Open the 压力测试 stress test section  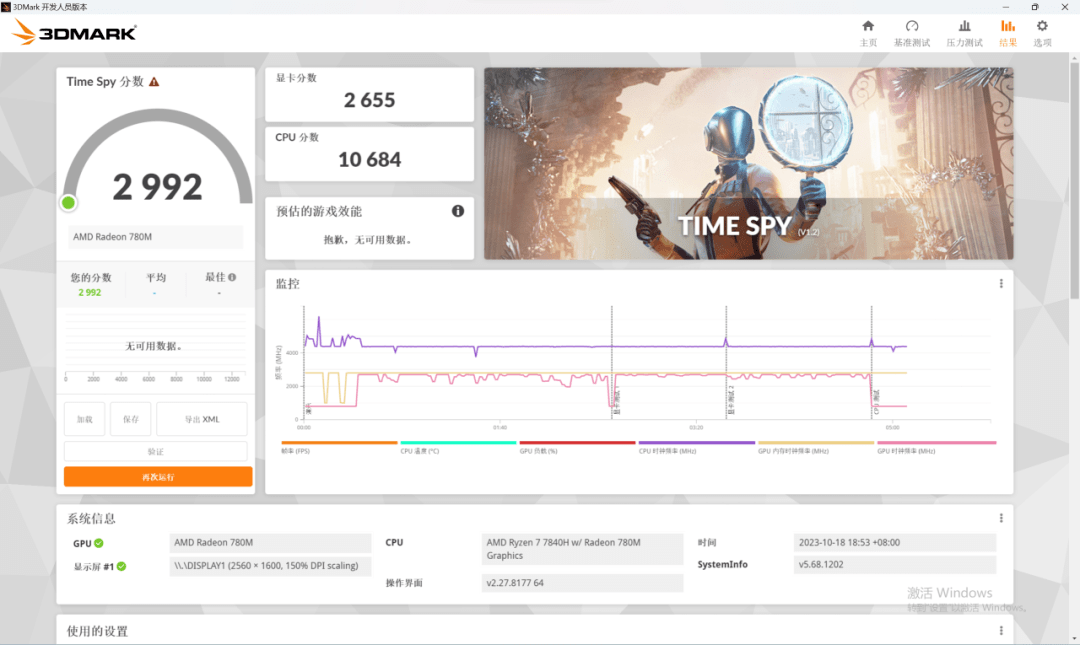point(964,33)
